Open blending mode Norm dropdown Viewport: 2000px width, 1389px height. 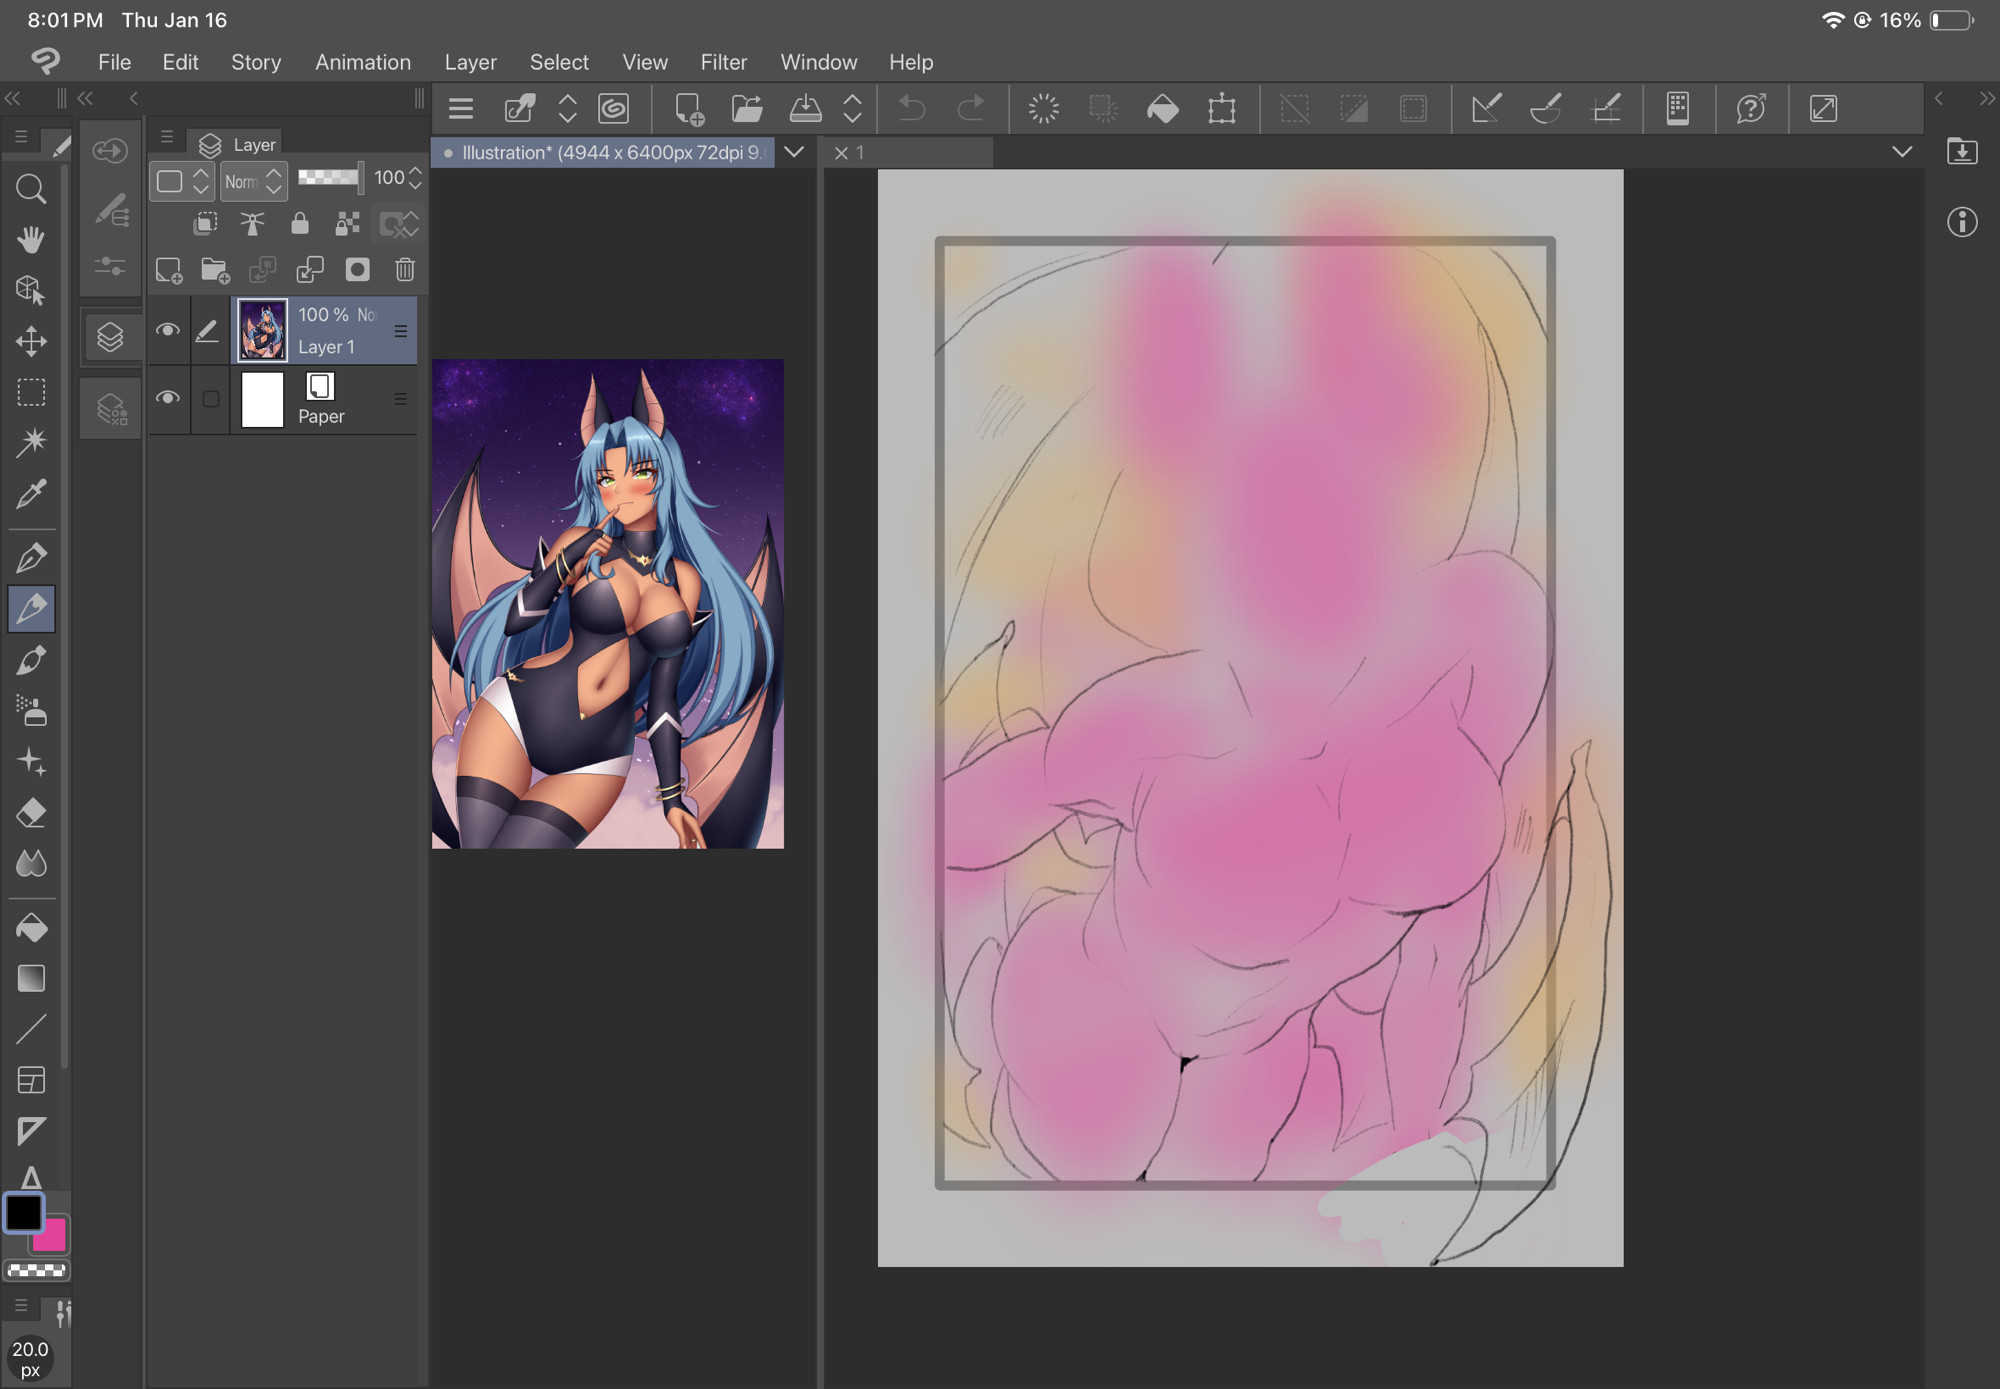[x=253, y=181]
